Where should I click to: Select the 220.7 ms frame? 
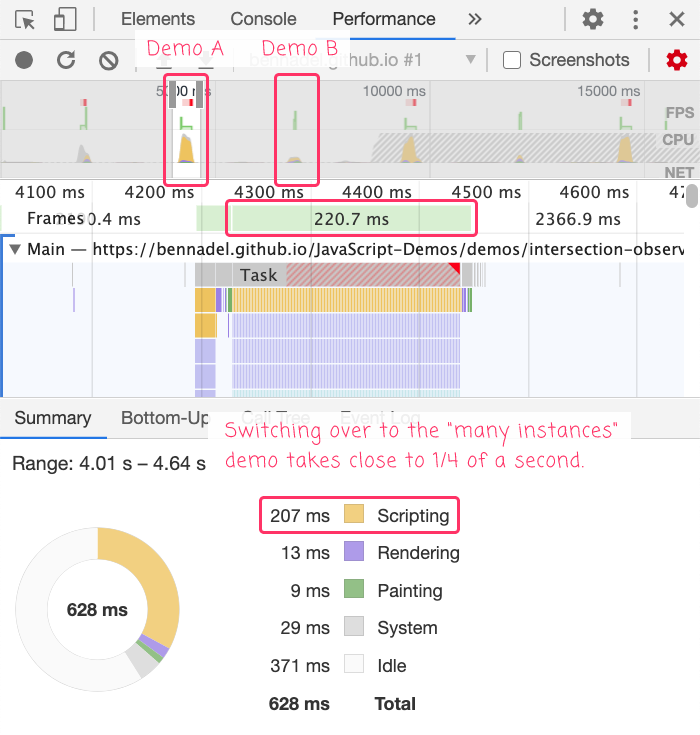pos(351,219)
